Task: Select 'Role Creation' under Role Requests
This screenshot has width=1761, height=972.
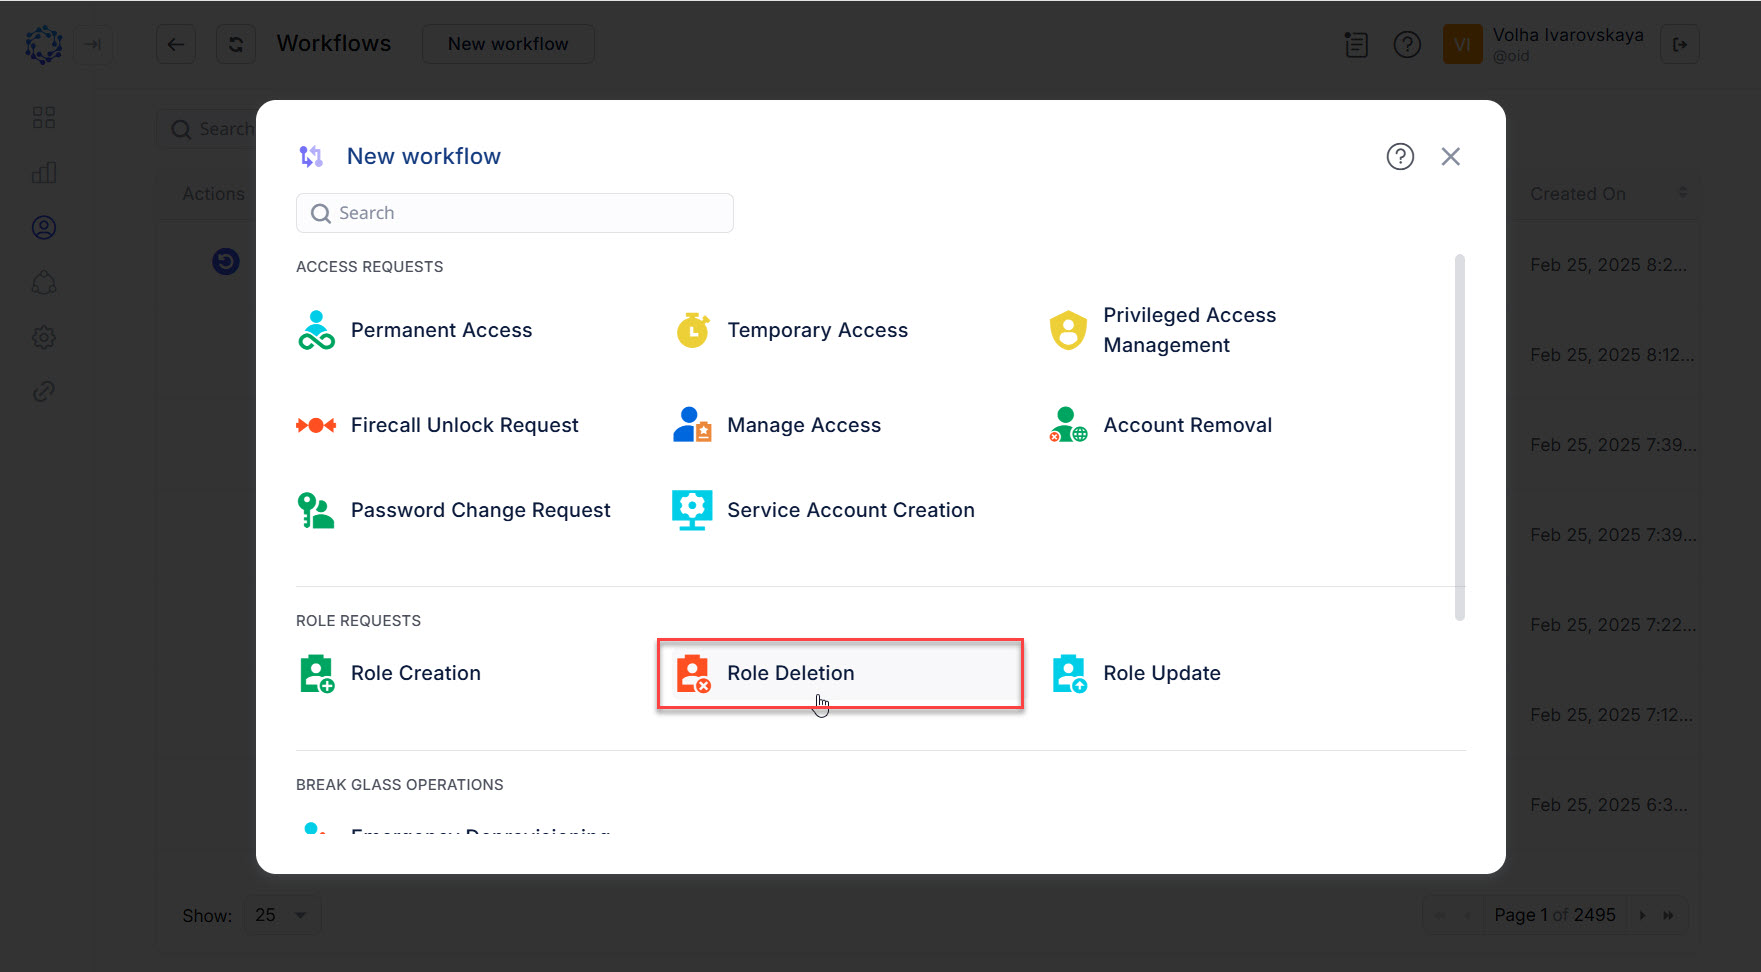Action: [x=416, y=673]
